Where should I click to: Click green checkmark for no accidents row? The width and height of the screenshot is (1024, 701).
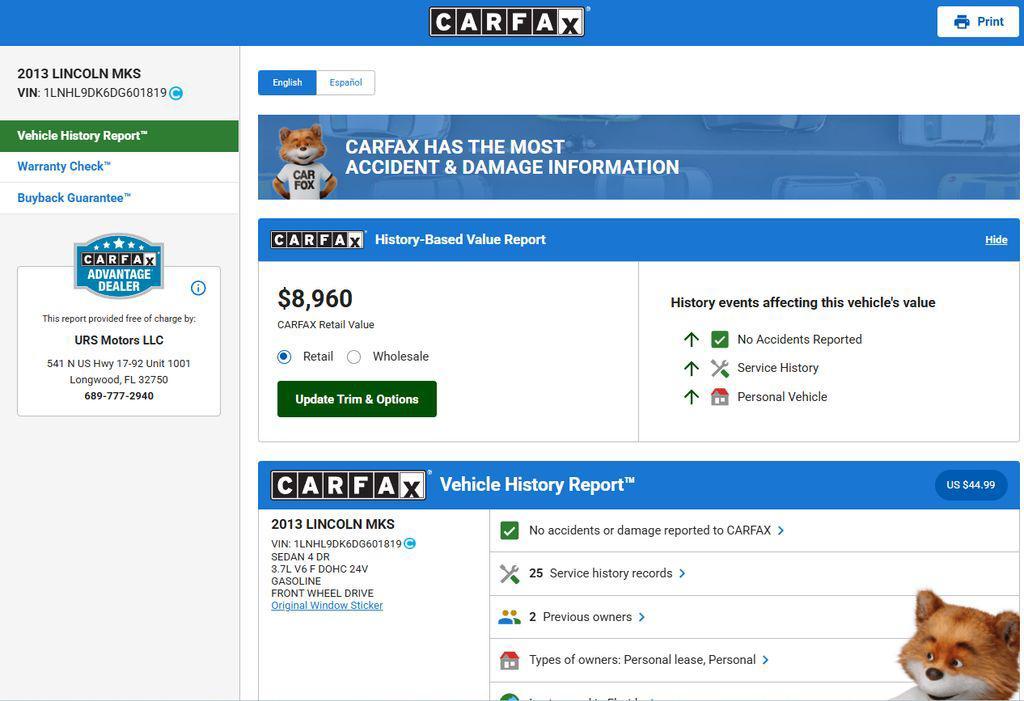509,530
